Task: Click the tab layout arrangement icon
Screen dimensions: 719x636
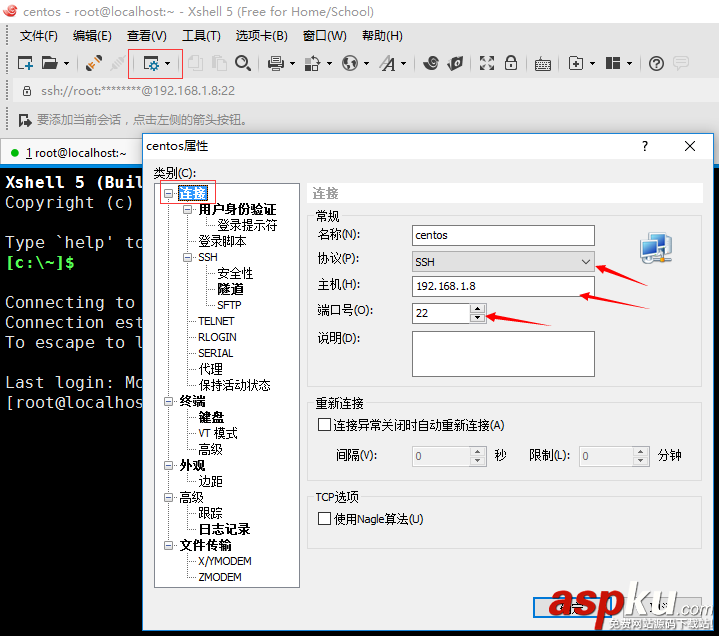Action: pos(613,63)
